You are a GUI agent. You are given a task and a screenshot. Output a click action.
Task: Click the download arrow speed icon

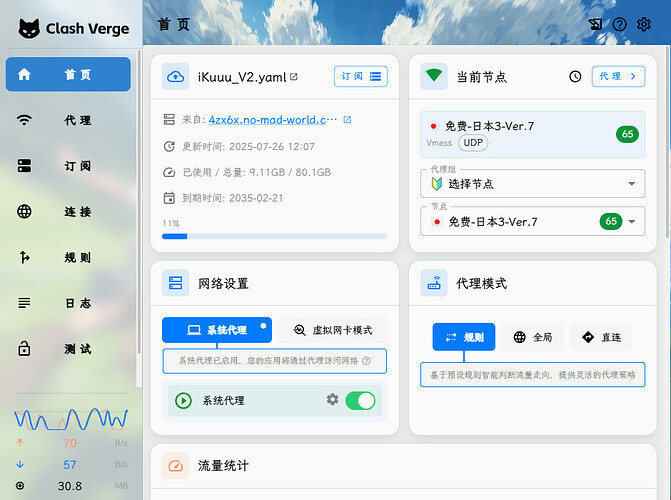point(20,464)
